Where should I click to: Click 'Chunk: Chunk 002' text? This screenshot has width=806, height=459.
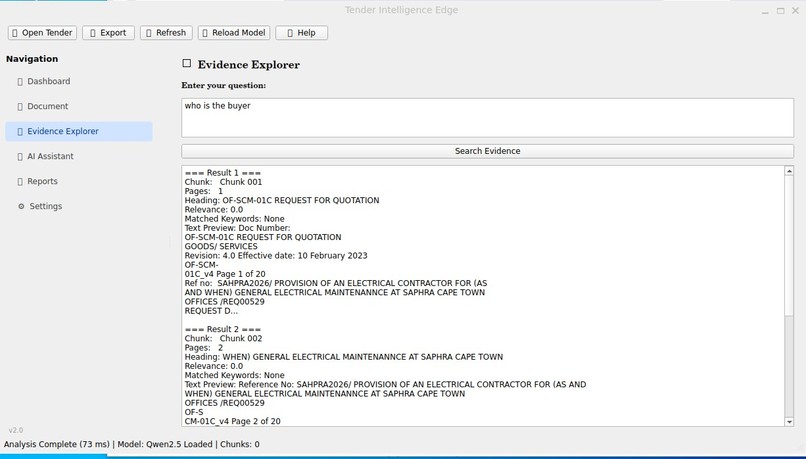pyautogui.click(x=223, y=338)
